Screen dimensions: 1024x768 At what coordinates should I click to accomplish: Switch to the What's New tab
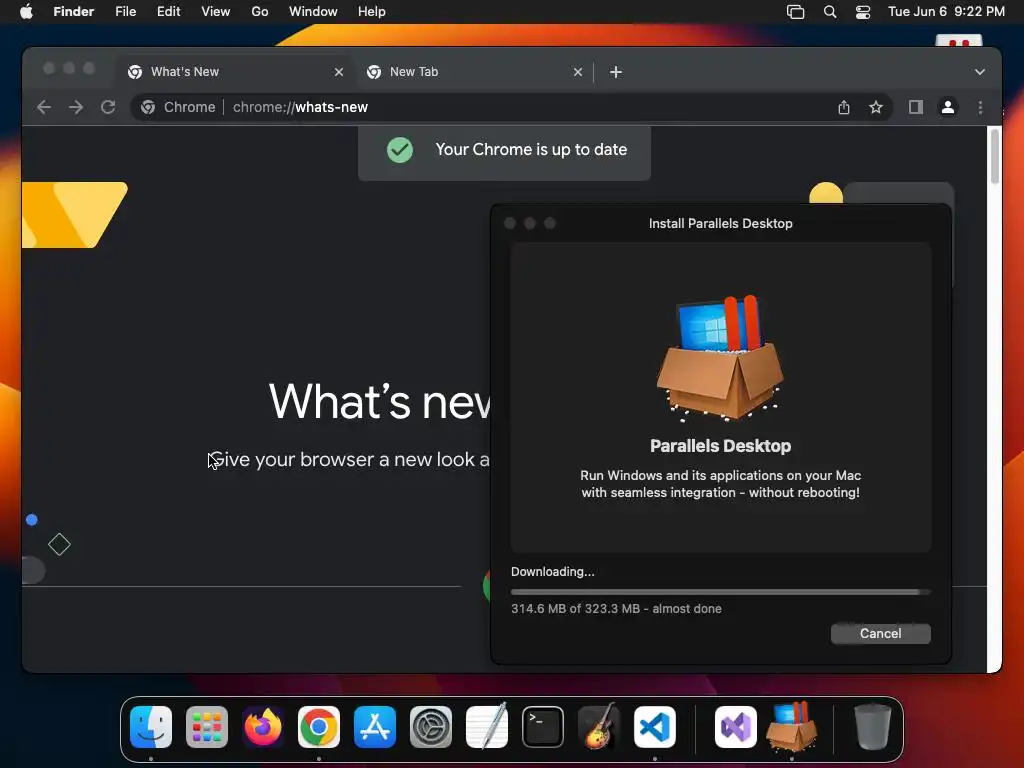235,72
